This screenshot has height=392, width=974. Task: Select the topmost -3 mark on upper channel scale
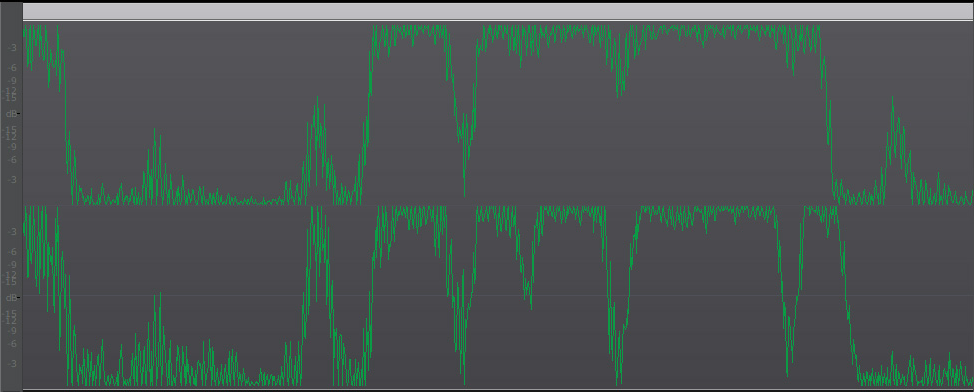(x=12, y=47)
